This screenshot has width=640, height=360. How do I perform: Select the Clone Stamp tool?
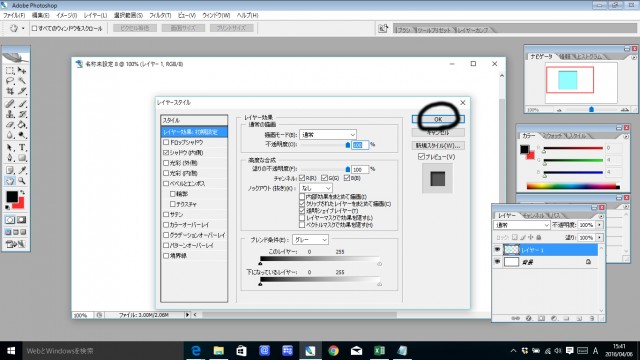10,114
